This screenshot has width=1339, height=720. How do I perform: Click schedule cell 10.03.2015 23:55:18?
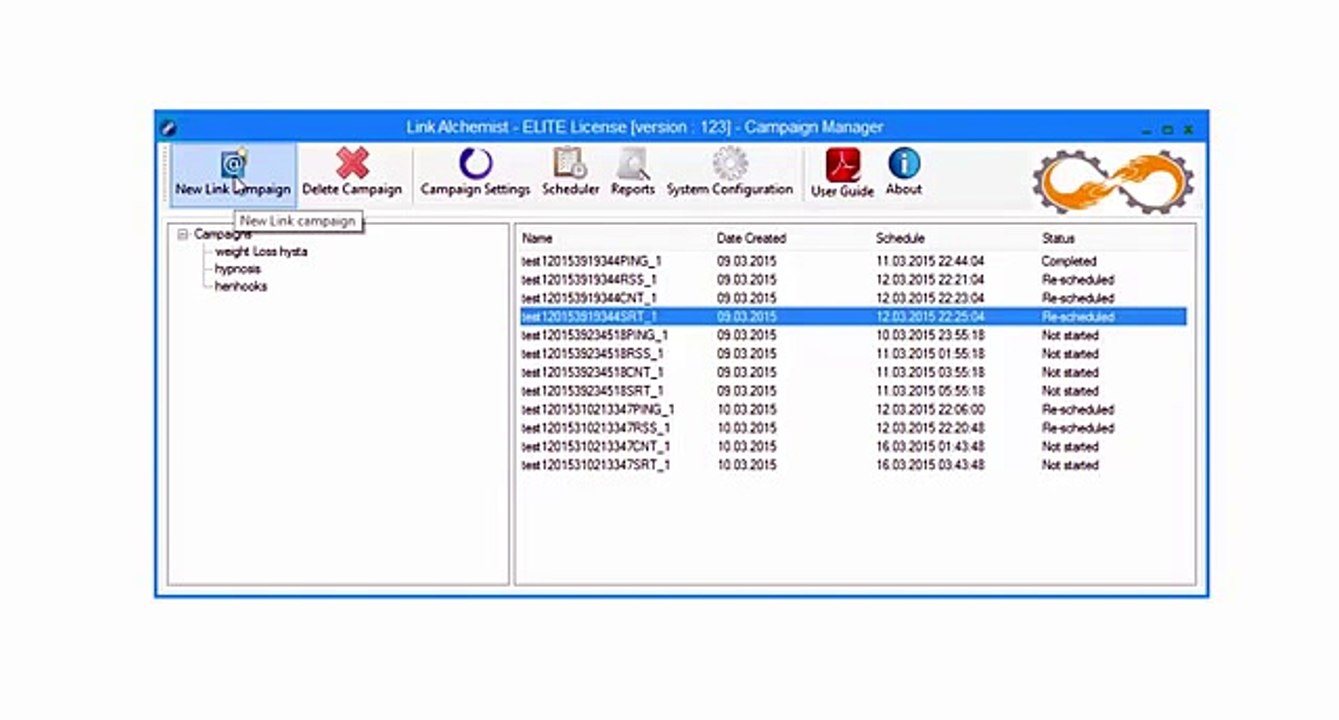[930, 335]
